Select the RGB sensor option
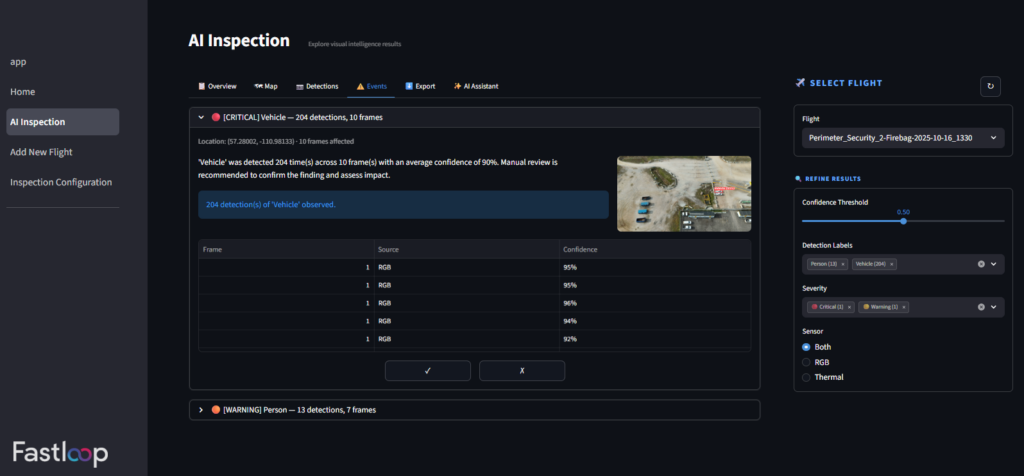This screenshot has height=476, width=1024. pyautogui.click(x=807, y=362)
